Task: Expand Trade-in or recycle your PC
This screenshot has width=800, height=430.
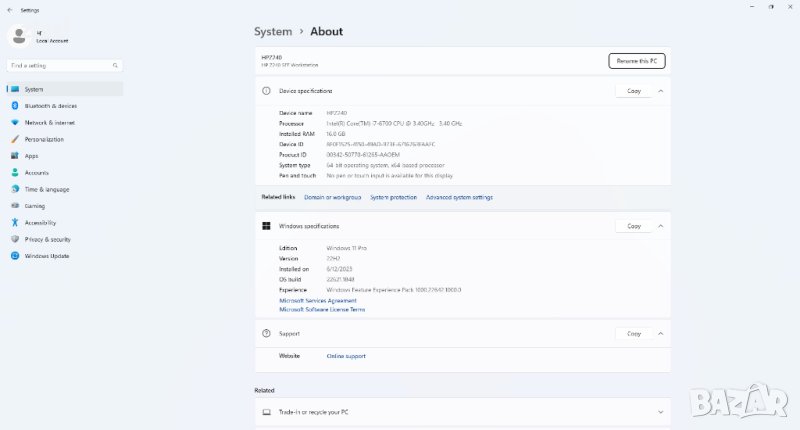Action: point(660,412)
